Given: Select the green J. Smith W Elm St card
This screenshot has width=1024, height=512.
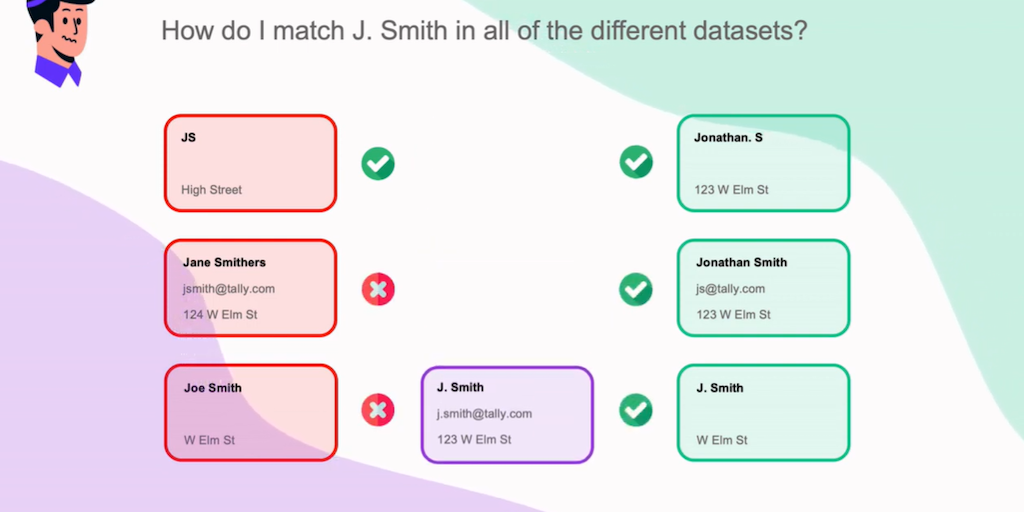Looking at the screenshot, I should (x=763, y=413).
